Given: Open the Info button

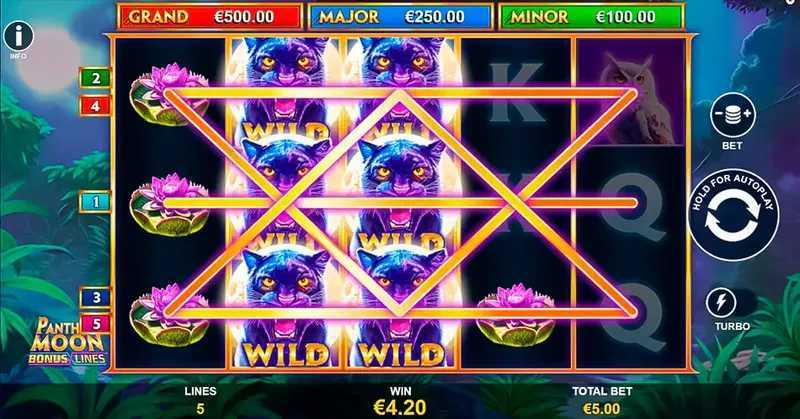Looking at the screenshot, I should tap(18, 37).
